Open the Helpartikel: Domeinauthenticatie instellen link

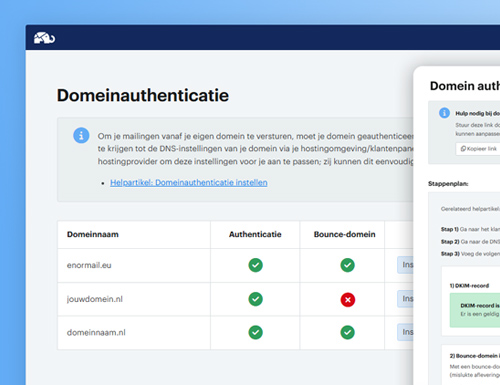click(189, 183)
